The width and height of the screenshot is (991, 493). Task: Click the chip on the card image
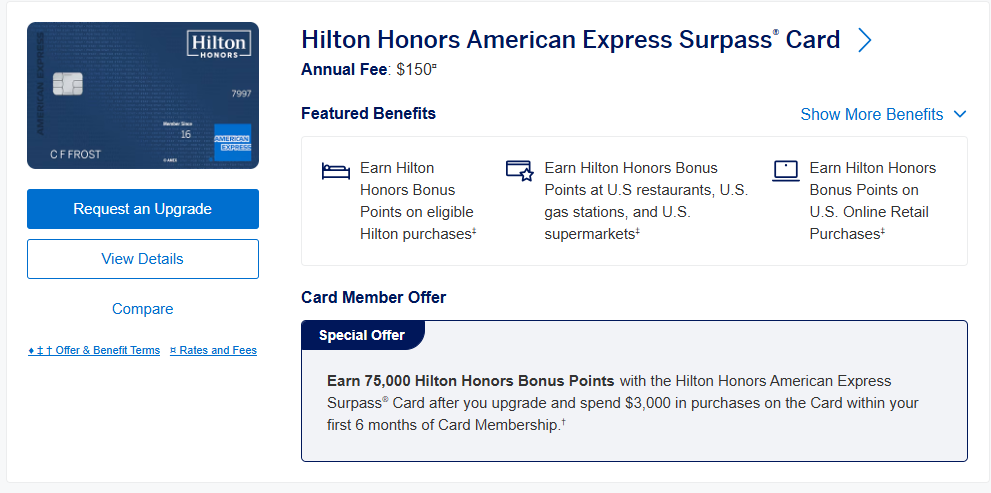[67, 84]
